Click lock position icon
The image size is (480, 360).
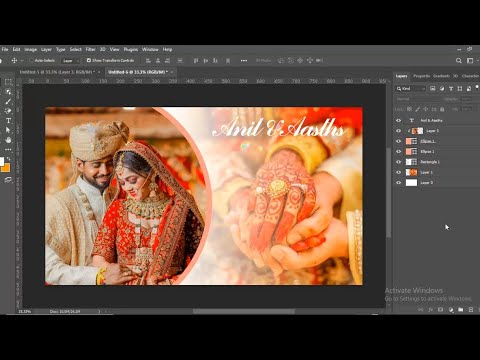(x=426, y=109)
